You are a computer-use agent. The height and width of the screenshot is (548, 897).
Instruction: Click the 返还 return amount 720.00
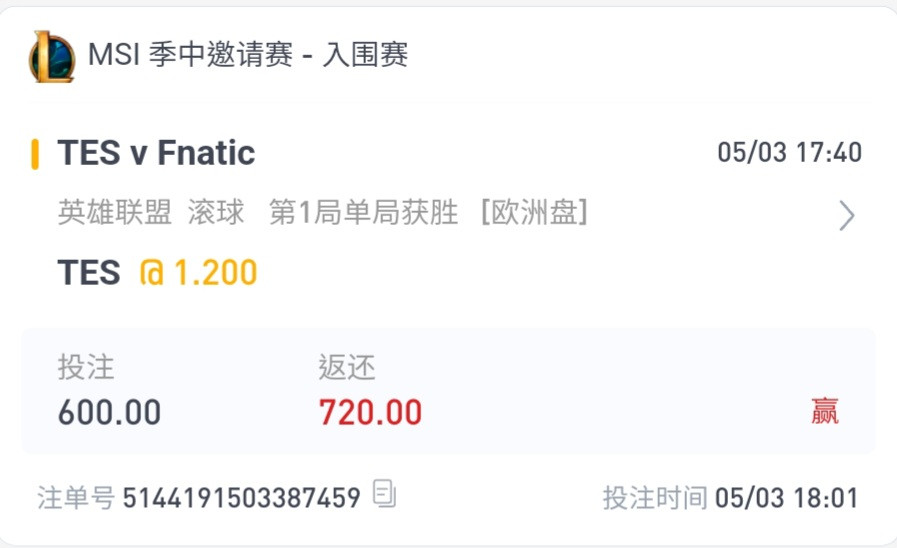coord(370,412)
